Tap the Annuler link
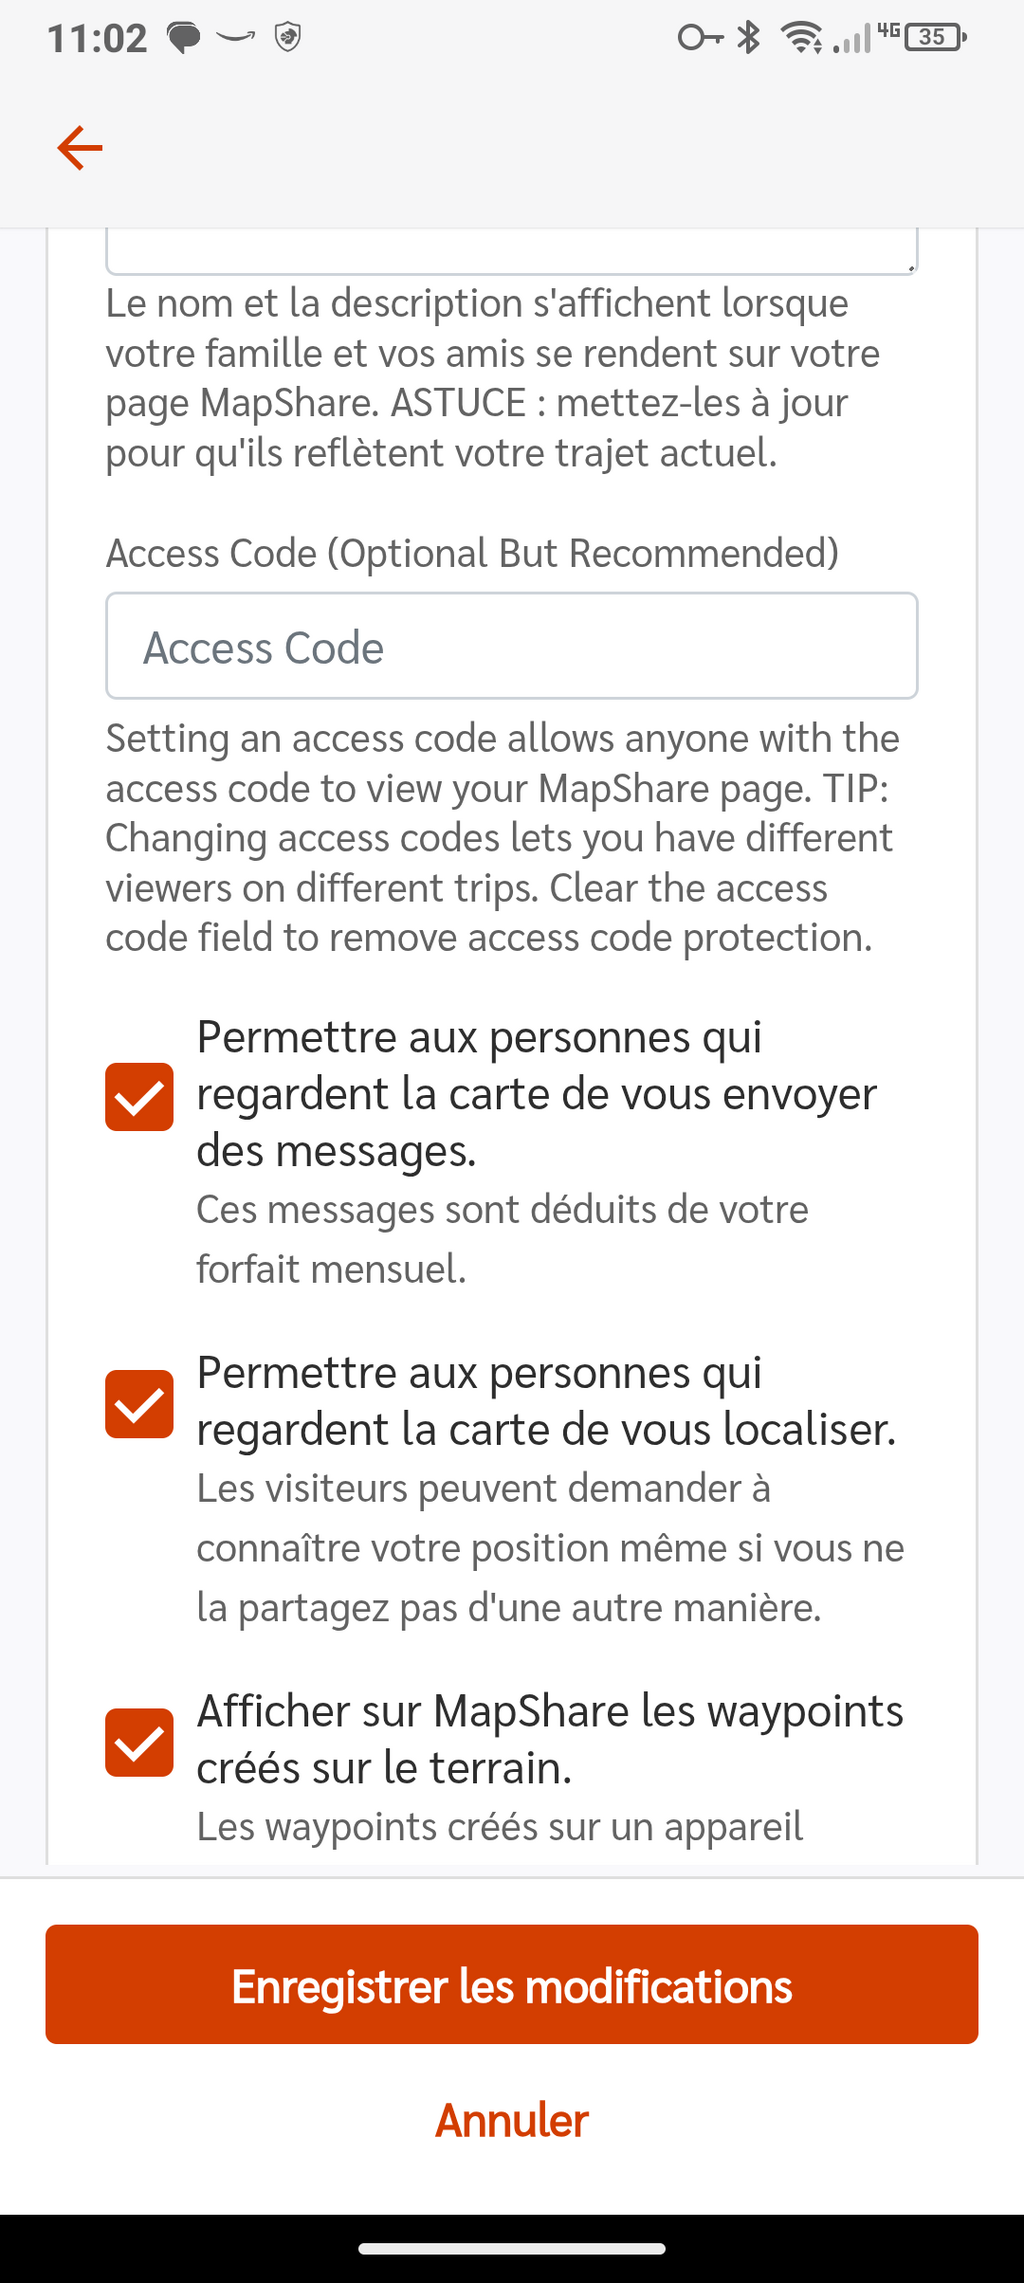The height and width of the screenshot is (2283, 1024). coord(511,2120)
